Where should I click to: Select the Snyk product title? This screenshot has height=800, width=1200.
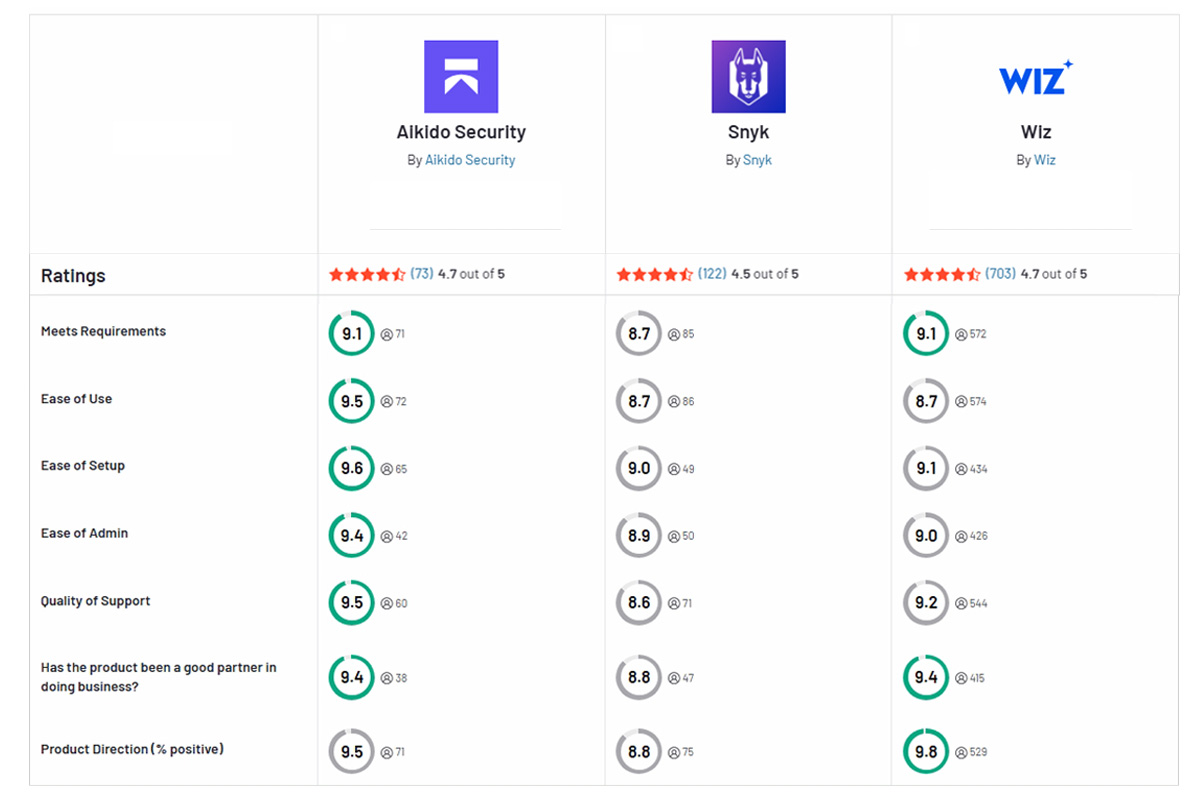pos(748,132)
